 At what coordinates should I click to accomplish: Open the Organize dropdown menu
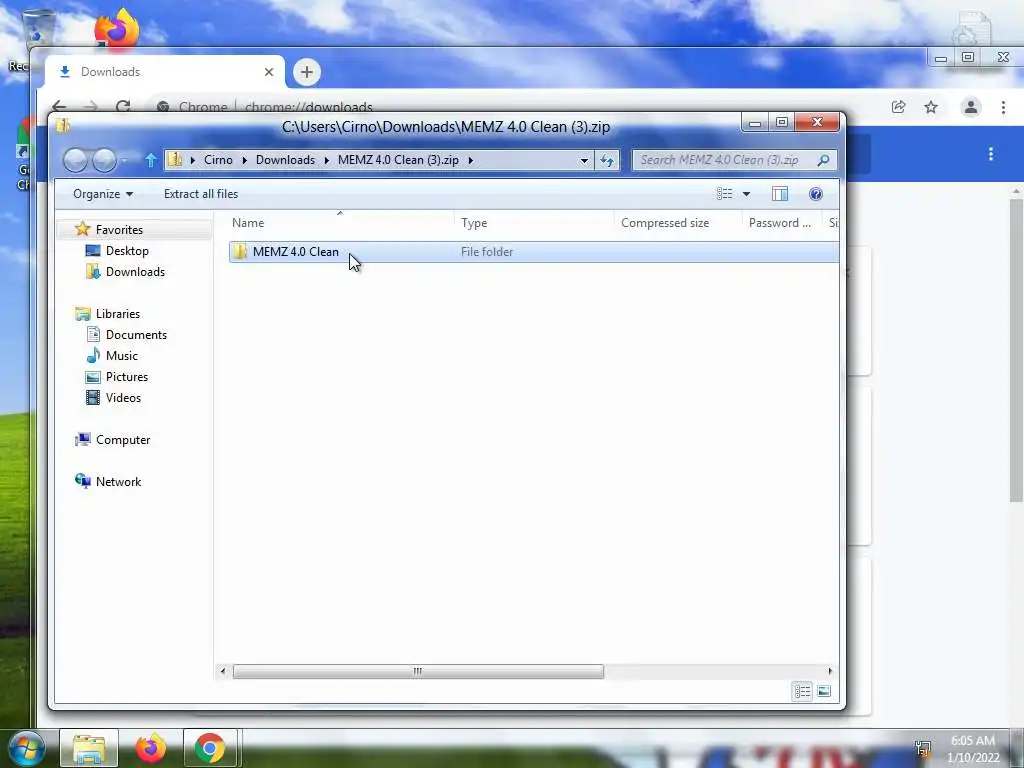pyautogui.click(x=103, y=194)
